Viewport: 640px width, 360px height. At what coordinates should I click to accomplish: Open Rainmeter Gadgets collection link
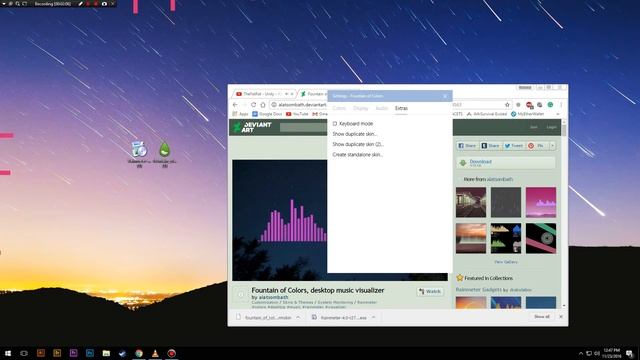click(479, 289)
